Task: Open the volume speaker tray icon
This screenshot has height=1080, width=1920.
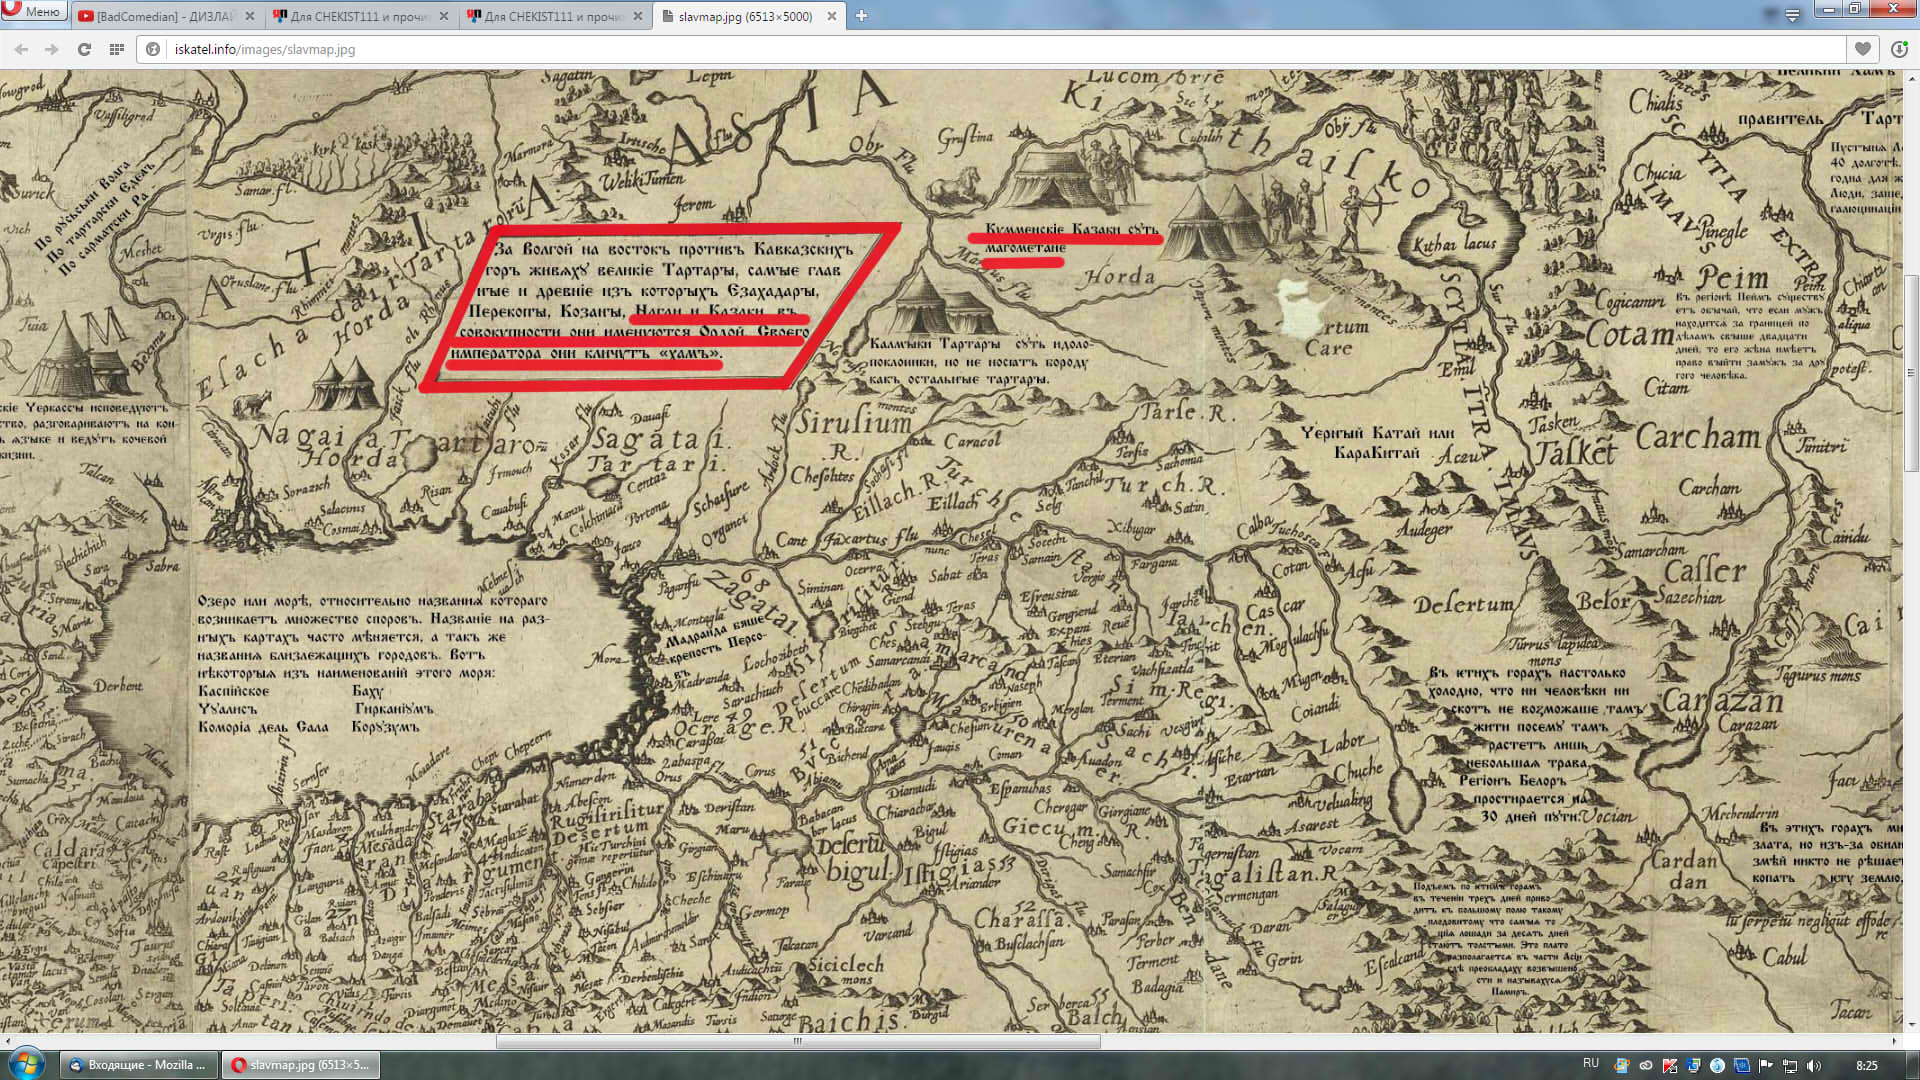Action: click(1814, 1065)
